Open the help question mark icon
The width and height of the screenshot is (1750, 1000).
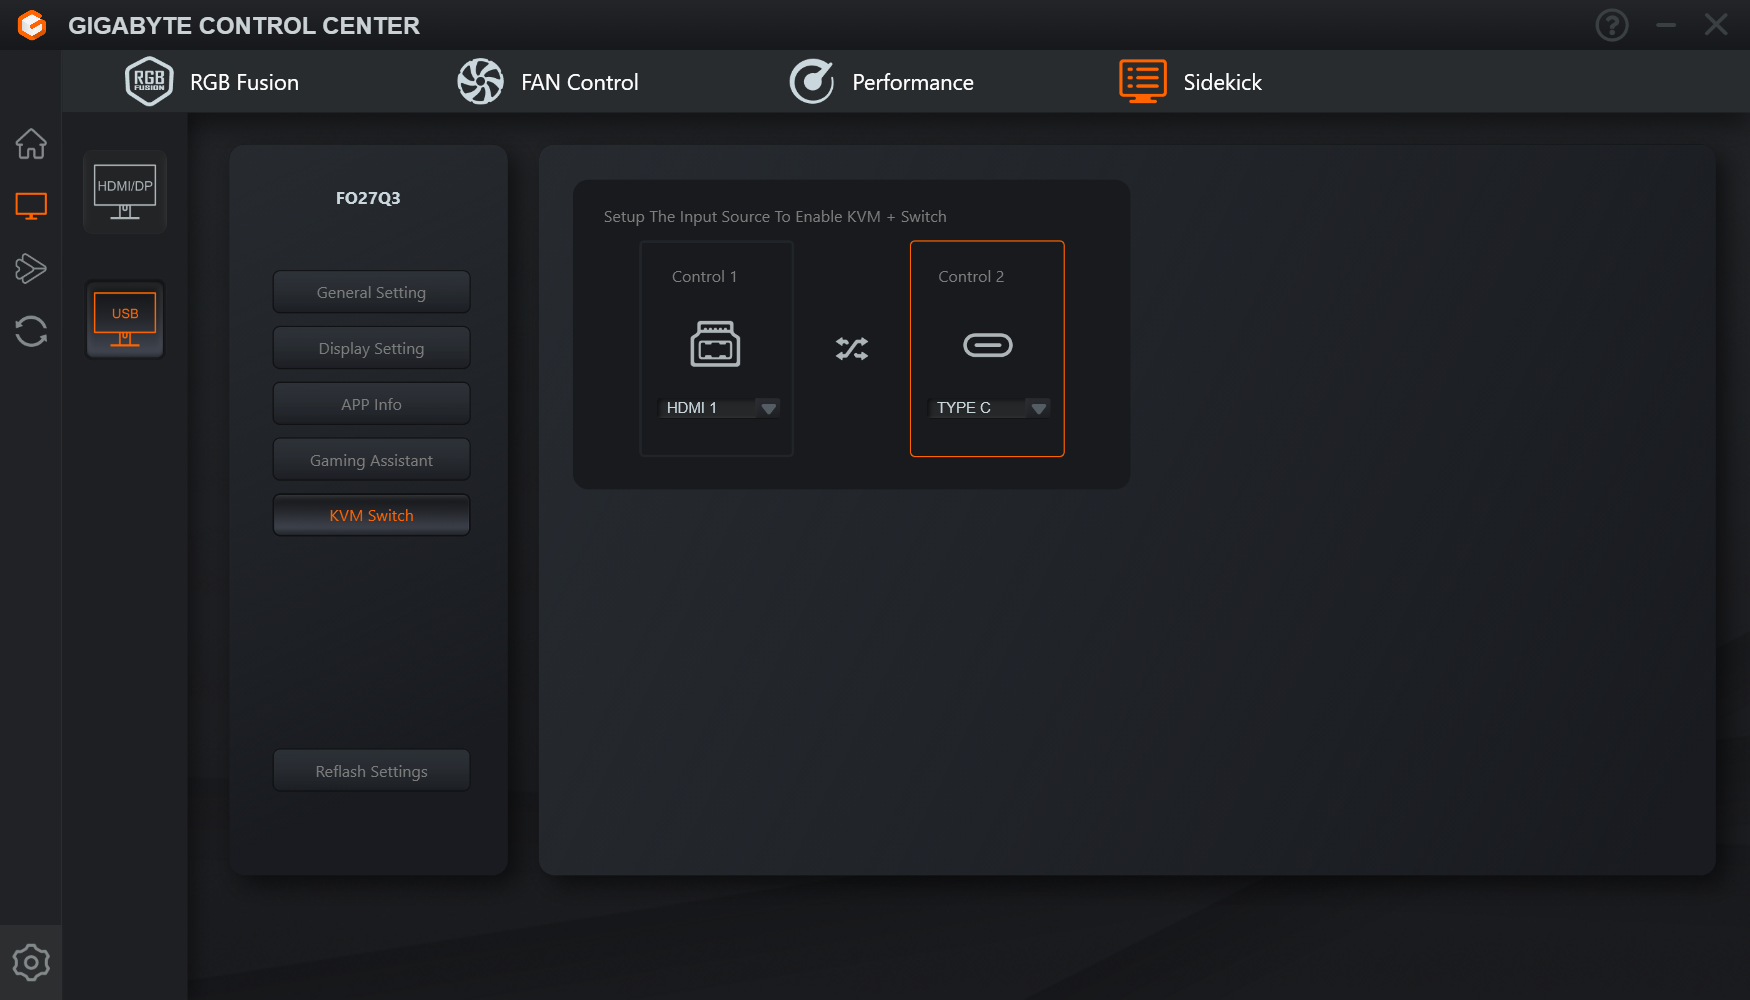click(1611, 25)
